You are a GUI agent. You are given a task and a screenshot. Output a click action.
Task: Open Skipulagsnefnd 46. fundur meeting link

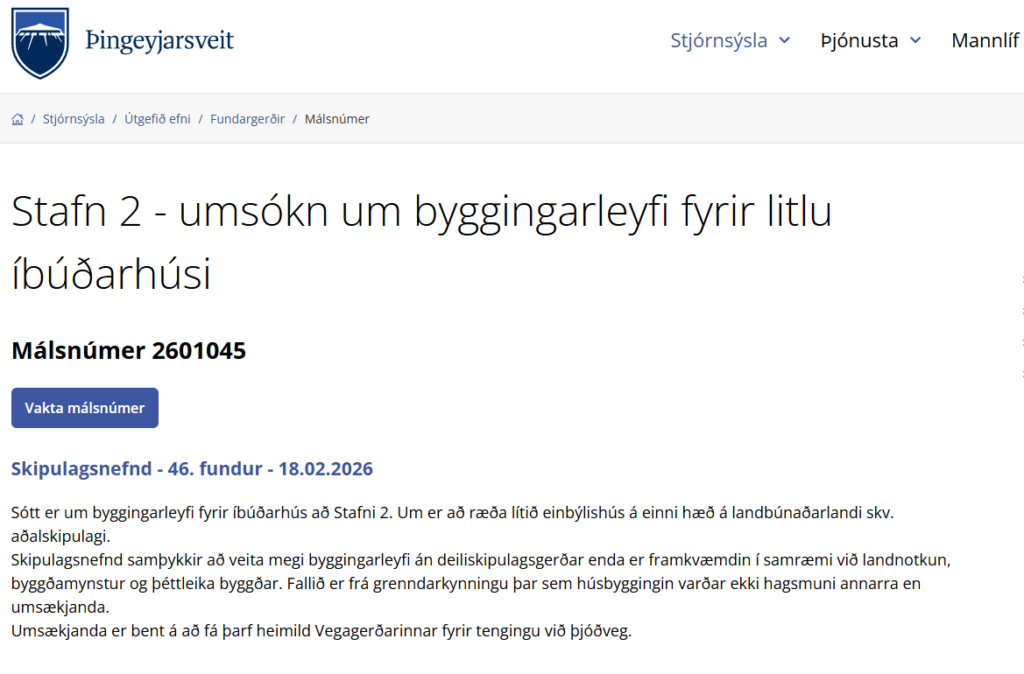point(191,469)
